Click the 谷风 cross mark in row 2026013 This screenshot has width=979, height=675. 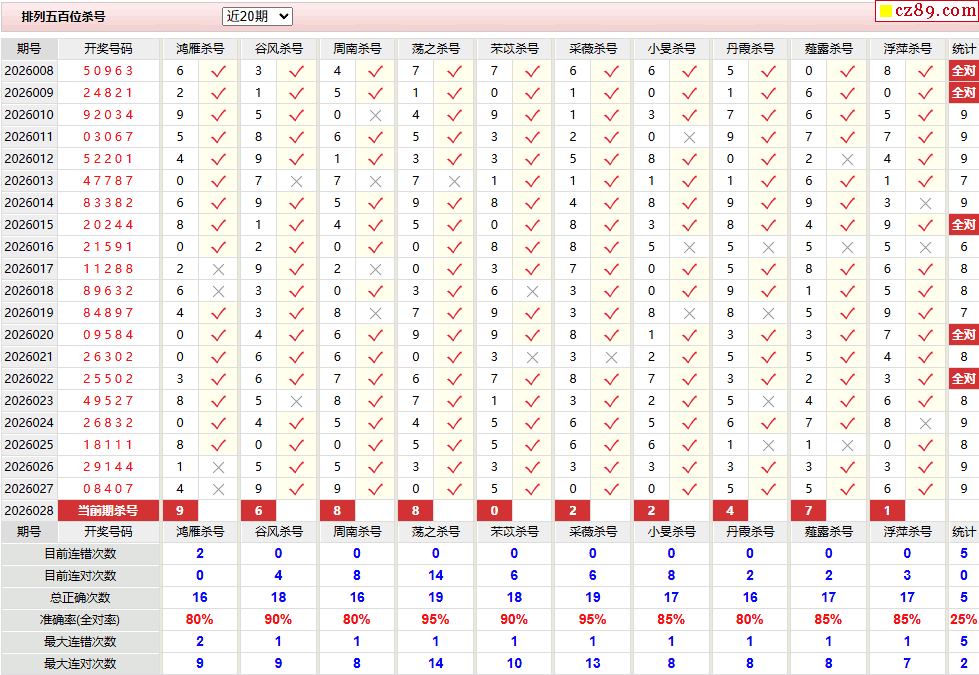point(297,181)
